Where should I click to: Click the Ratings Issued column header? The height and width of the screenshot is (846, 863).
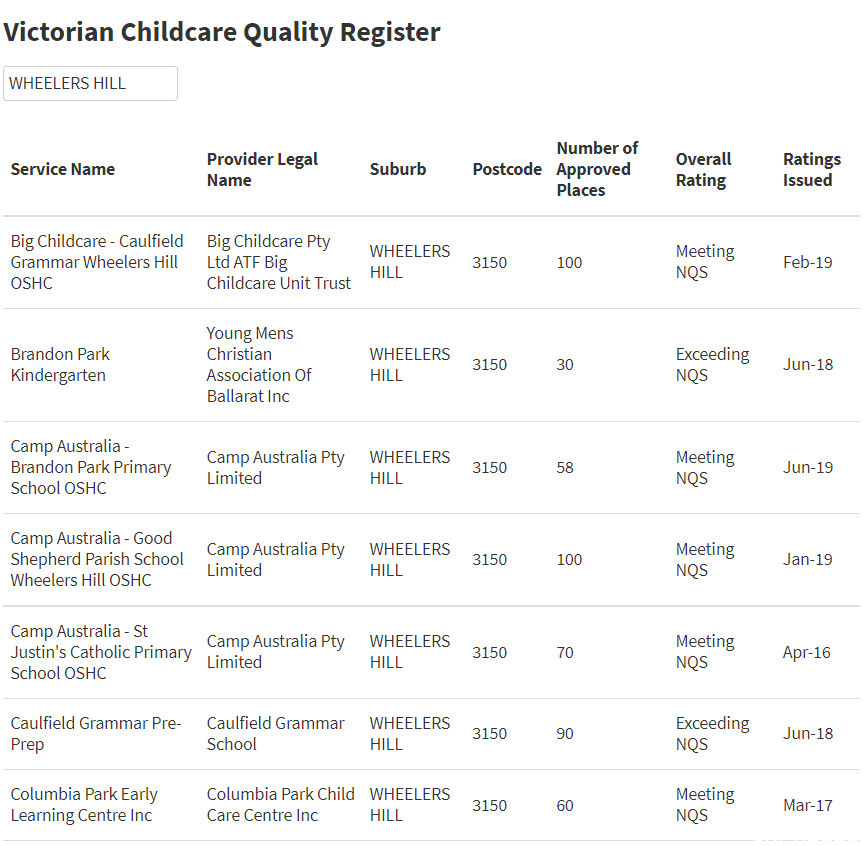click(x=812, y=170)
